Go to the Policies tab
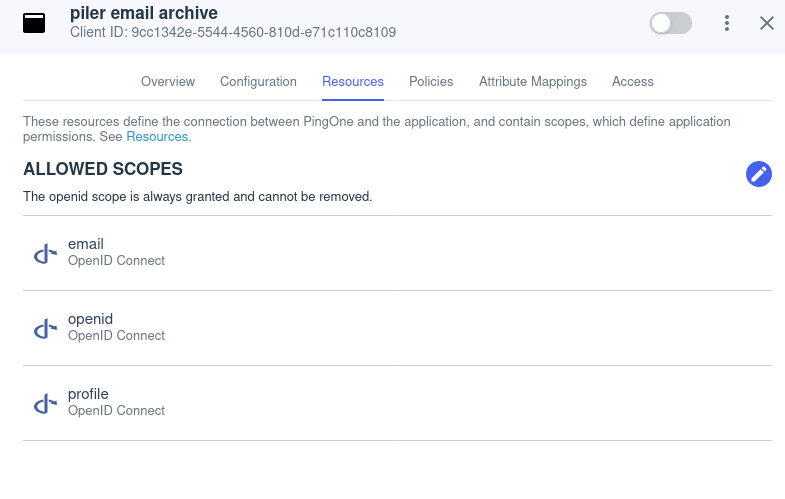Screen dimensions: 785x499 [431, 82]
